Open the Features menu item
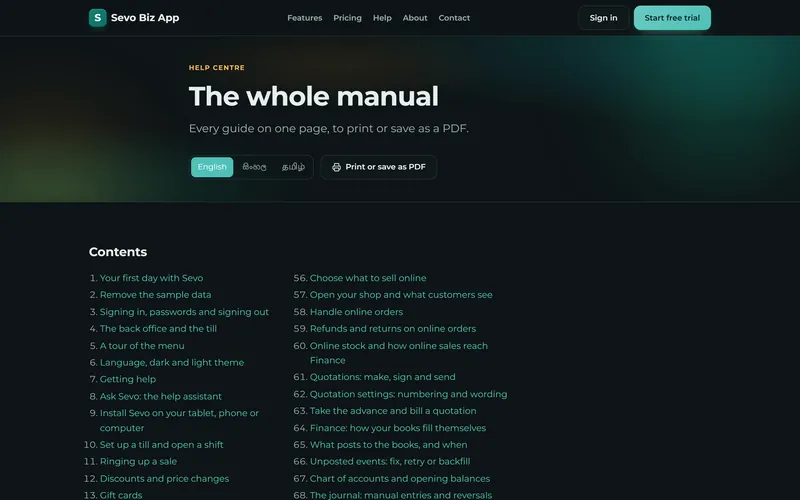Screen dimensions: 800x500 [x=305, y=18]
